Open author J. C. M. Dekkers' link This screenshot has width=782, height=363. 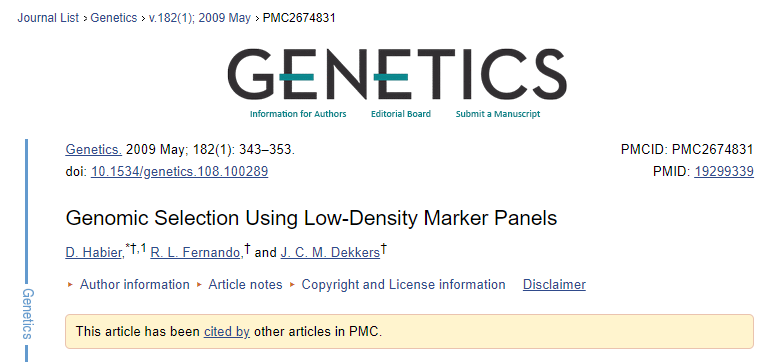330,253
